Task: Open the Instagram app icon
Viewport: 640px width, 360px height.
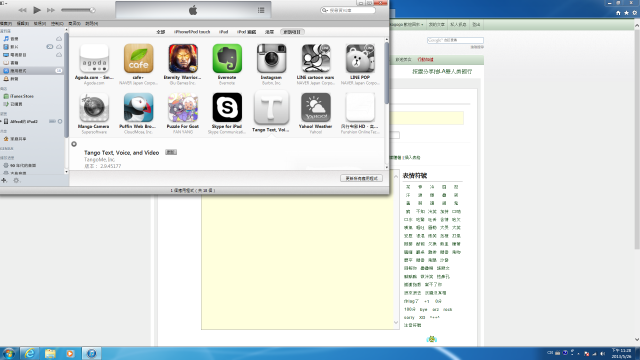Action: click(271, 59)
